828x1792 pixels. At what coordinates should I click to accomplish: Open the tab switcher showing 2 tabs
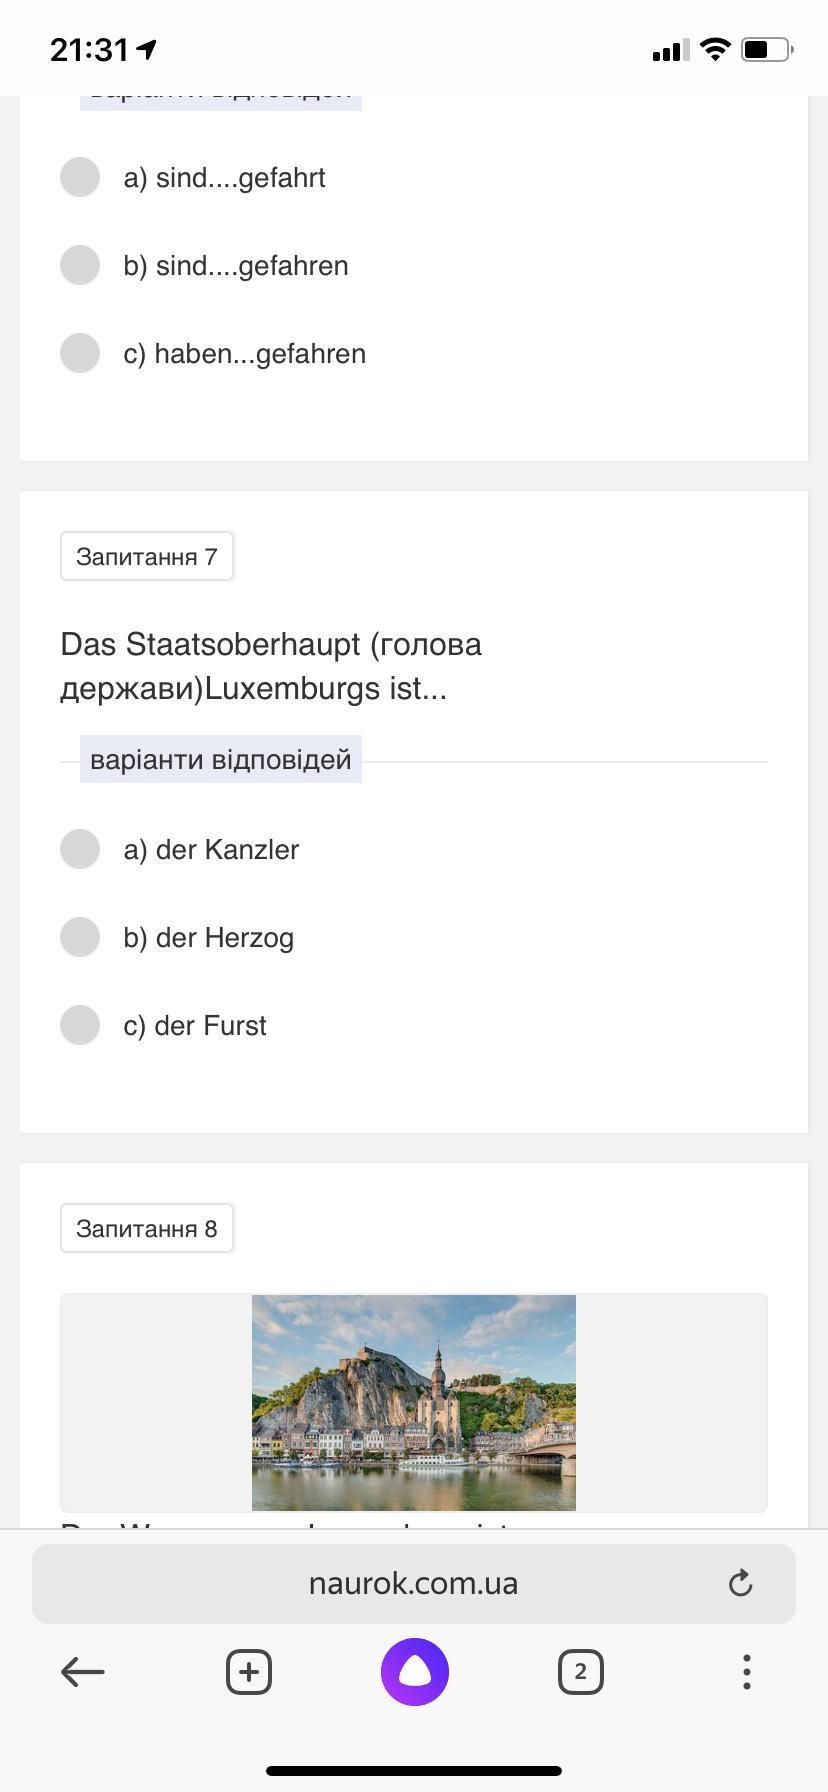580,1671
